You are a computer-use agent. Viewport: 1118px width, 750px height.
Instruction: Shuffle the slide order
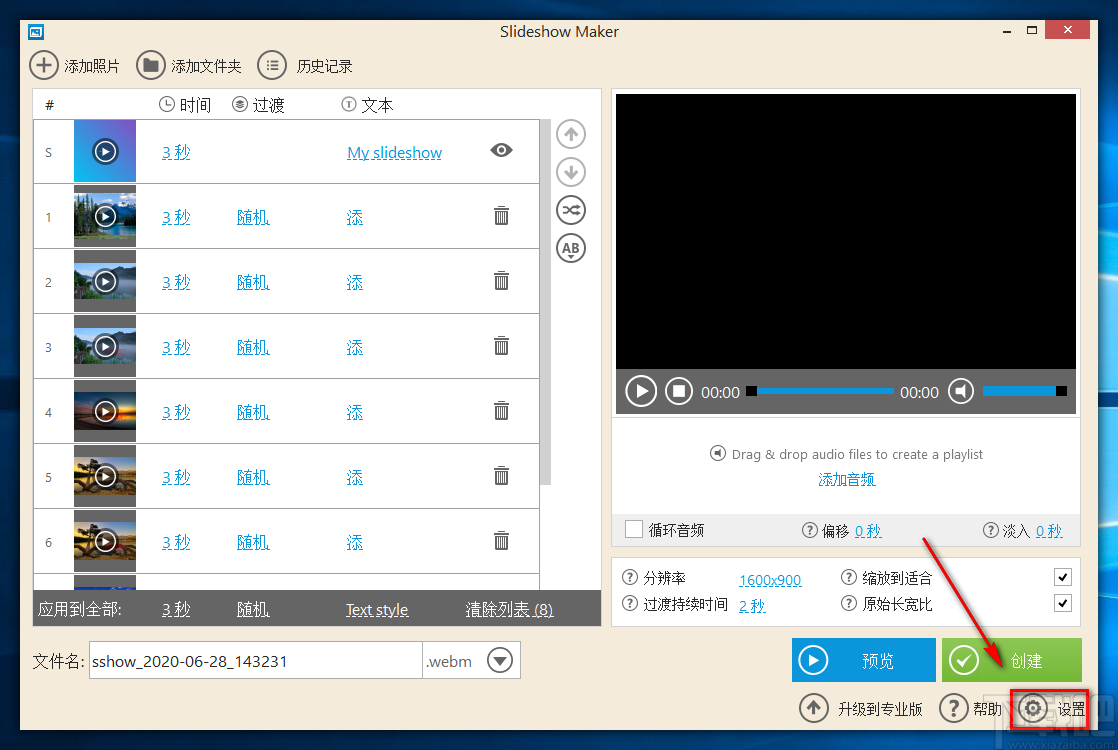[571, 210]
